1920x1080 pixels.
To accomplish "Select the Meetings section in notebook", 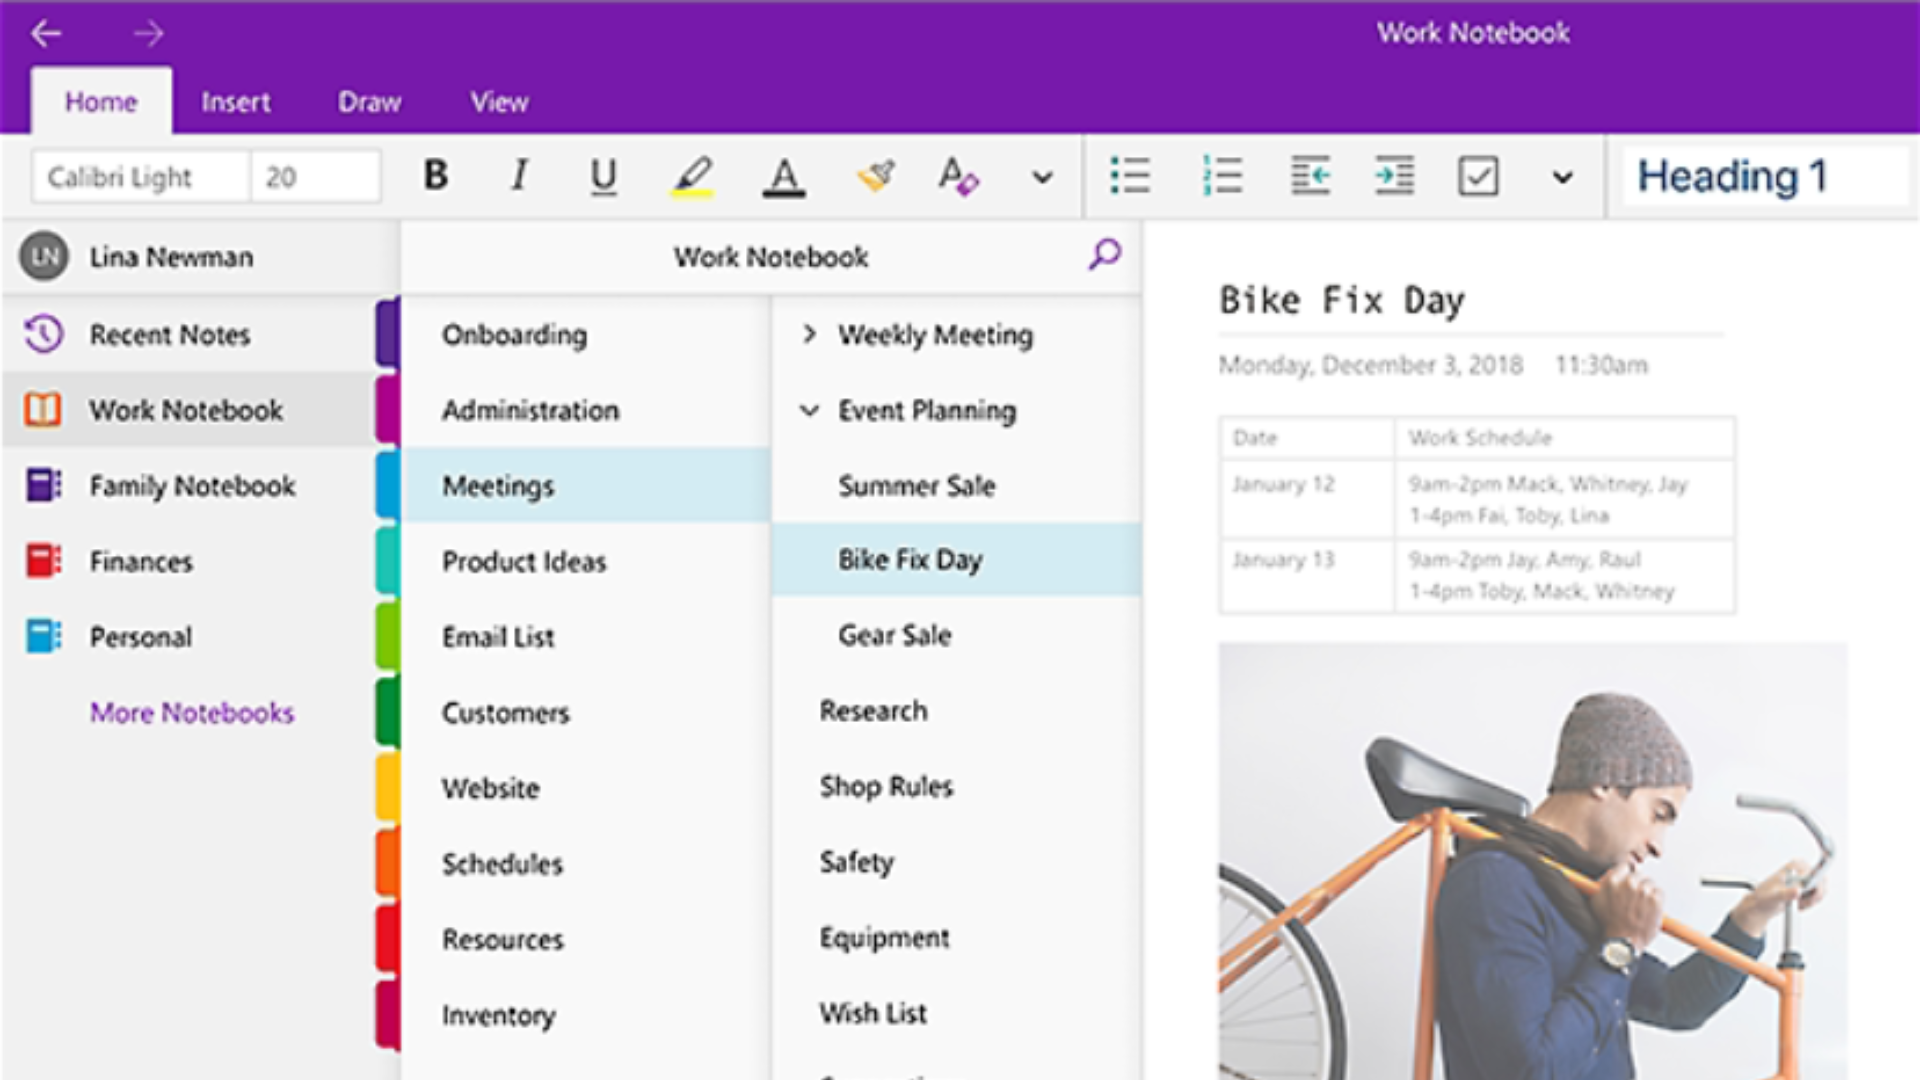I will coord(498,484).
